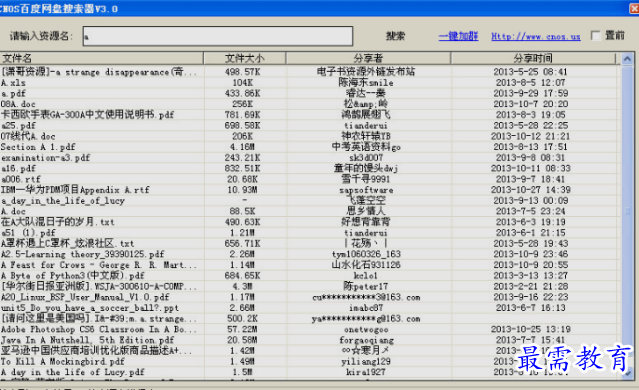Select 在A大队混日子的岁月.txt row
The height and width of the screenshot is (390, 639).
point(310,222)
